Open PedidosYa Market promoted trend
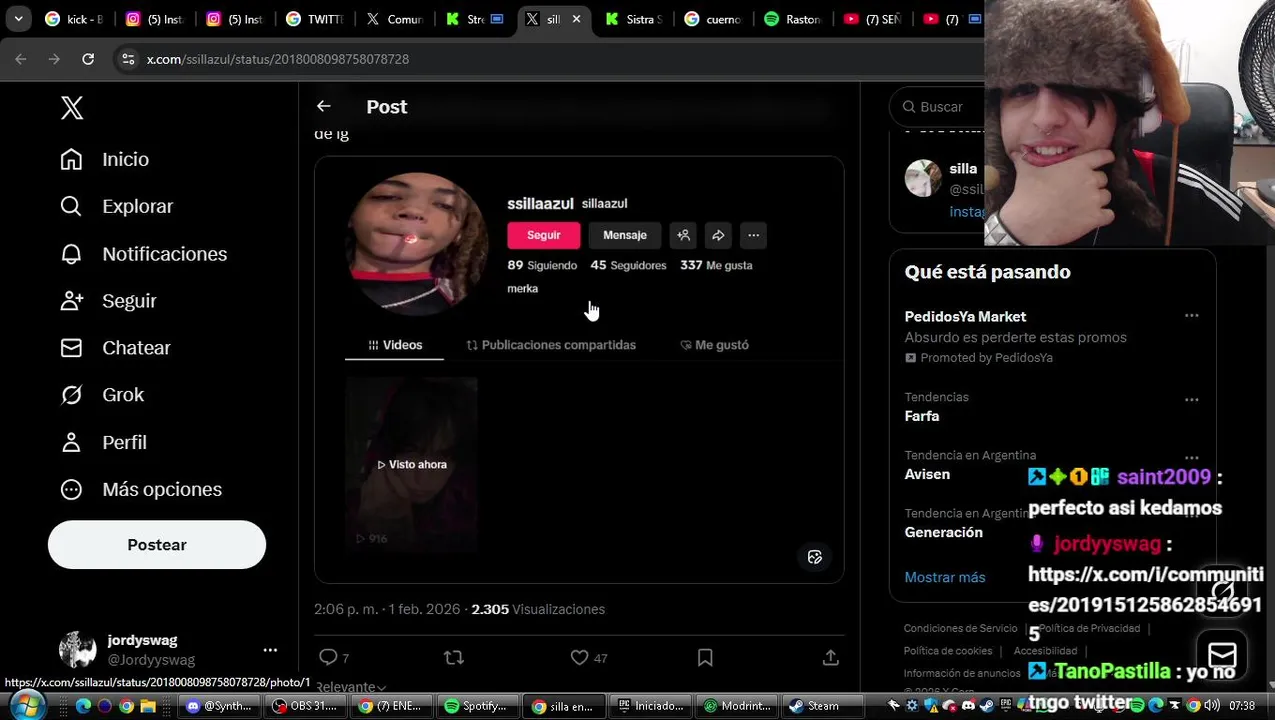Screen dimensions: 1275x720 click(1052, 336)
